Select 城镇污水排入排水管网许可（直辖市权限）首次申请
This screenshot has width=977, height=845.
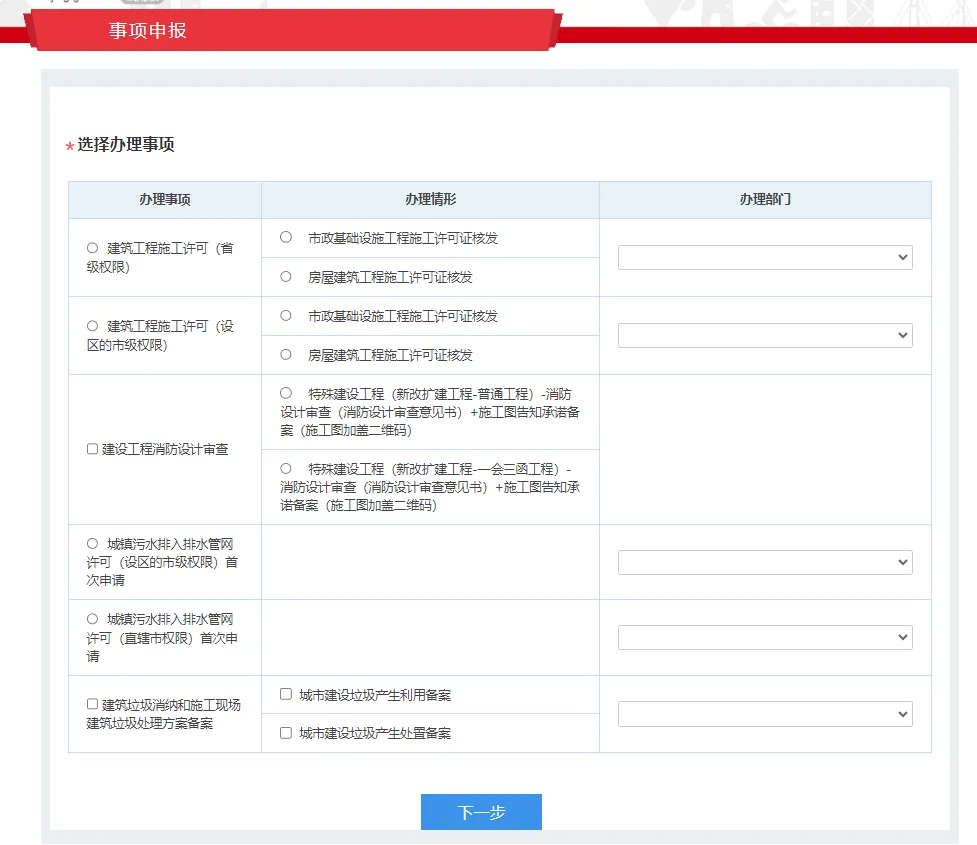pos(93,619)
